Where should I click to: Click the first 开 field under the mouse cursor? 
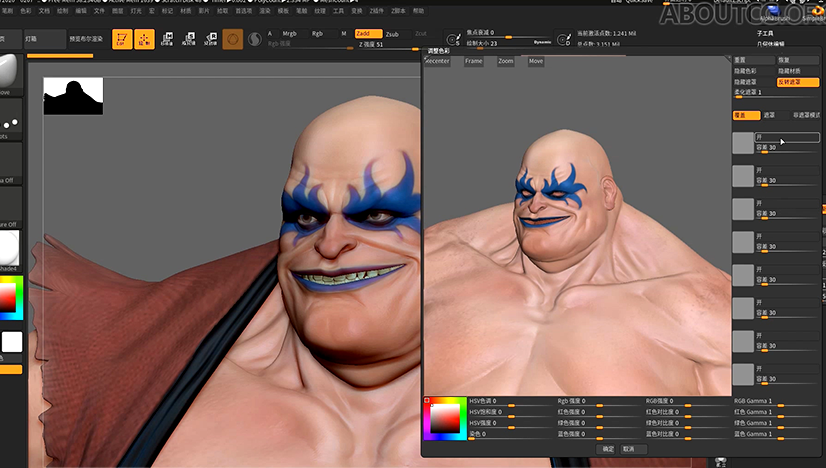pos(788,138)
